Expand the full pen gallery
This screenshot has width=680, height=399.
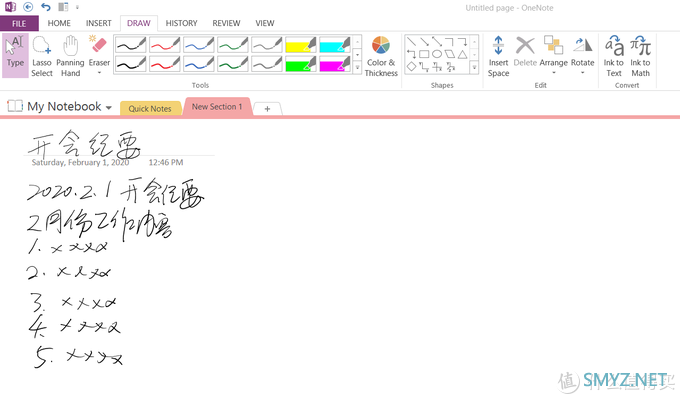[x=357, y=68]
